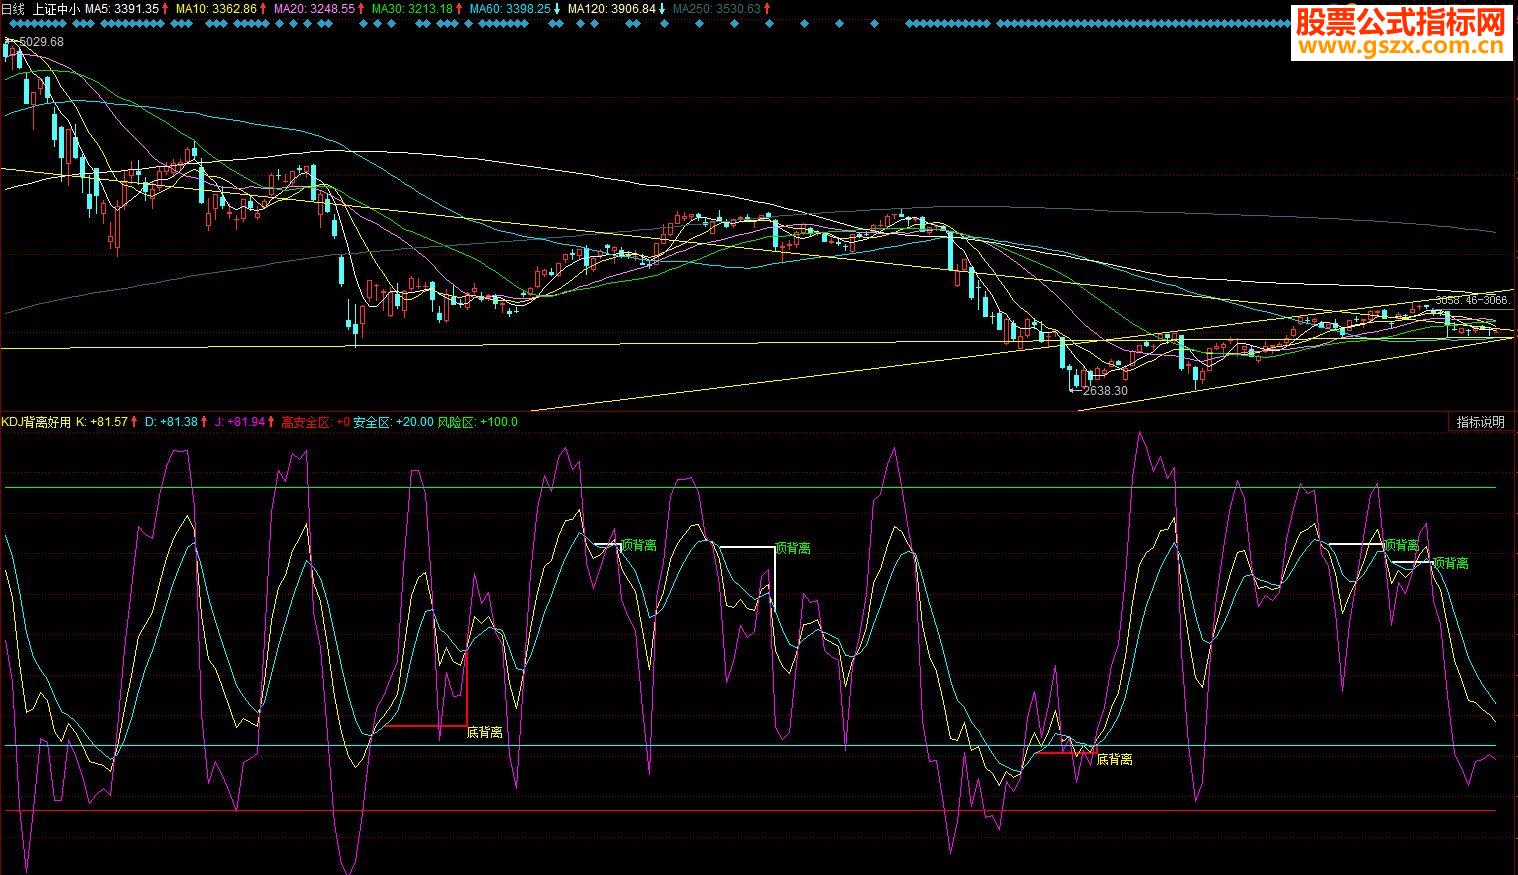1518x875 pixels.
Task: Select the D: +81.38 indicator value
Action: tap(171, 422)
